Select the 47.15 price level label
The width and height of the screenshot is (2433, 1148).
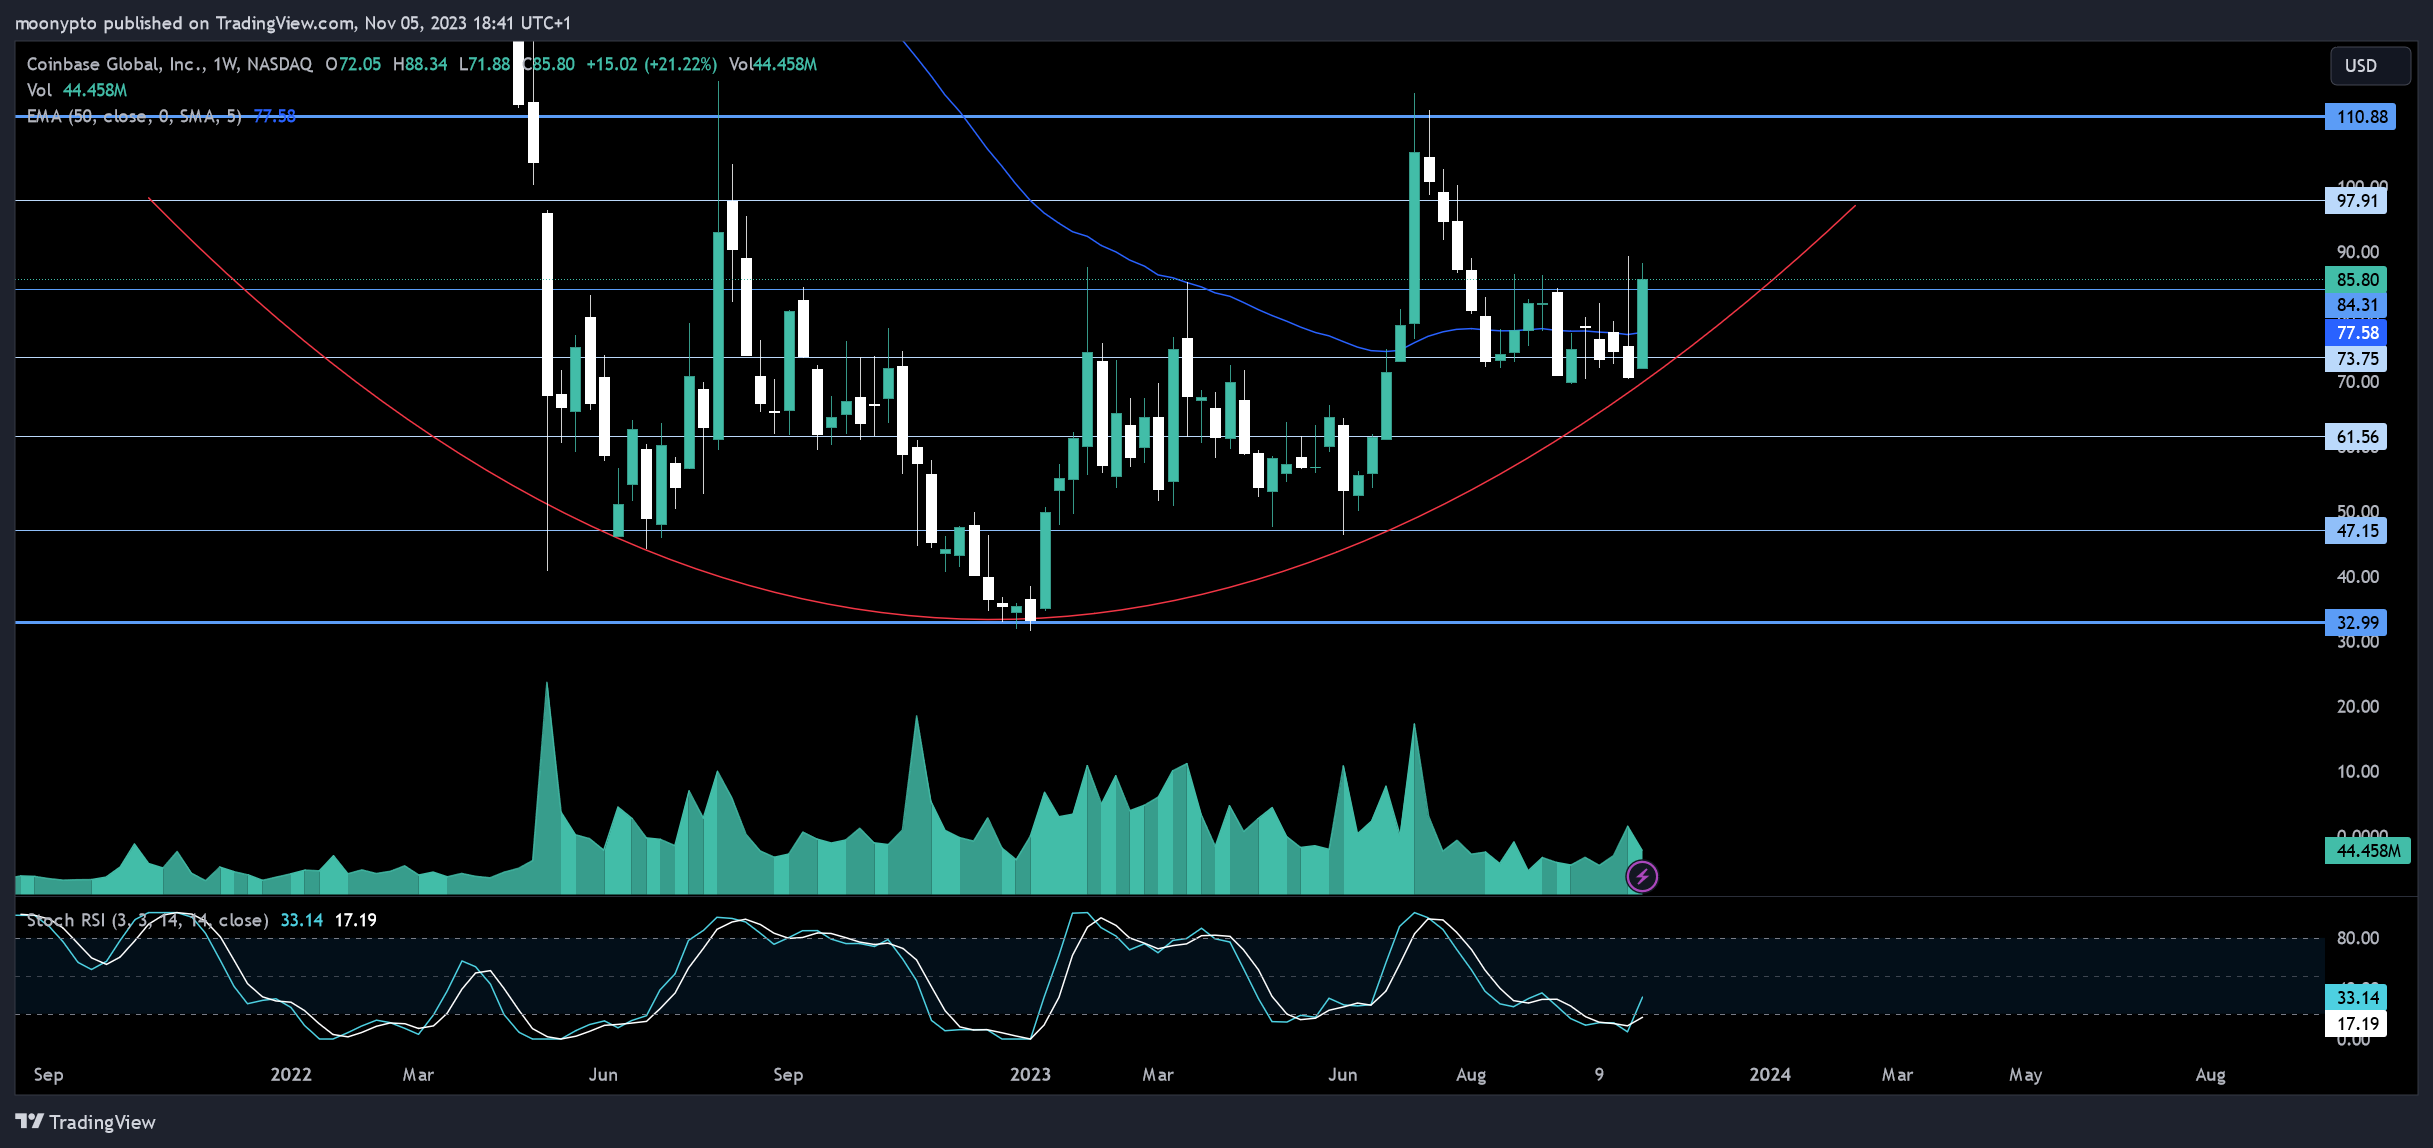pyautogui.click(x=2356, y=531)
